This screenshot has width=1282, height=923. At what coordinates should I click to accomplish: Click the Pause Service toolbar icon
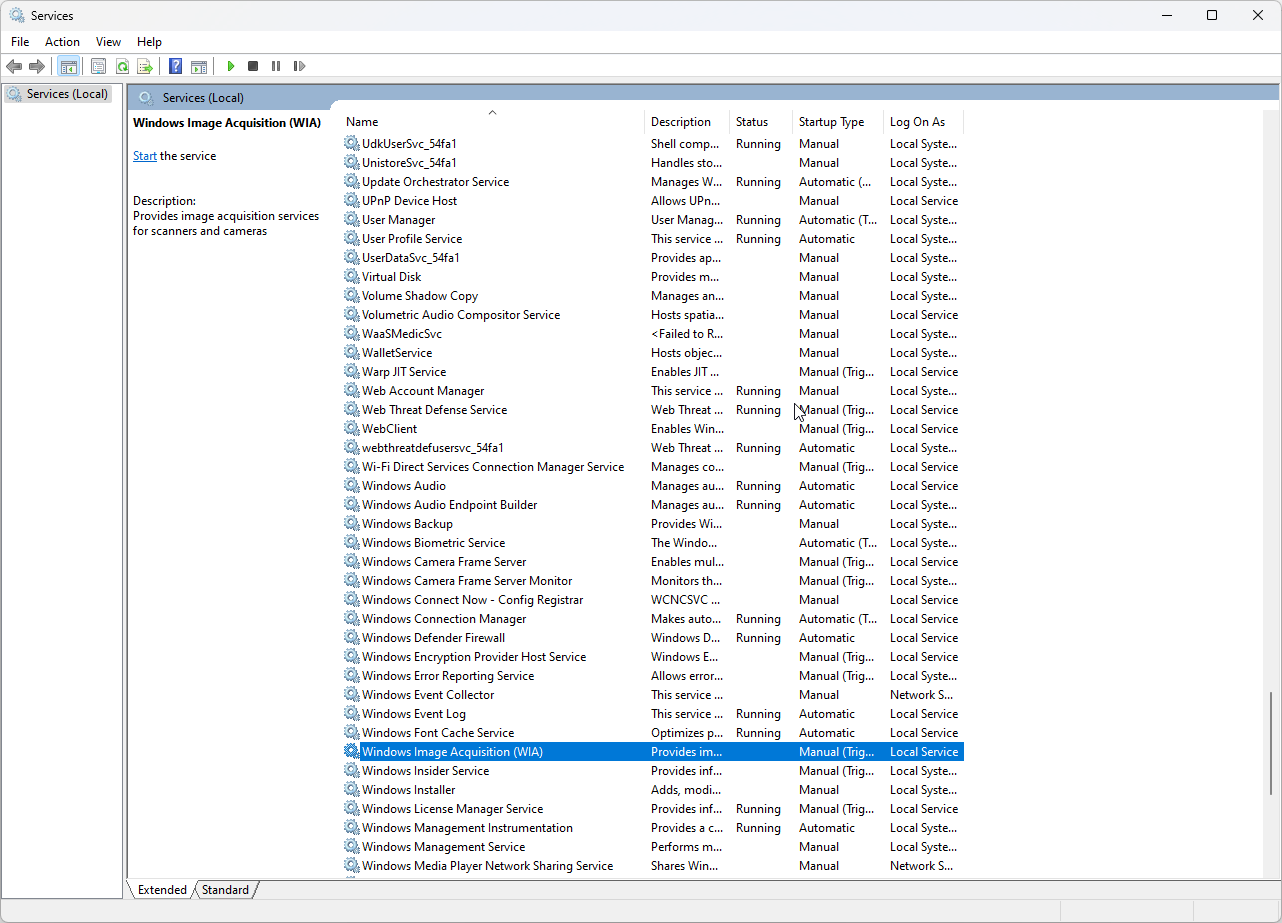point(276,66)
